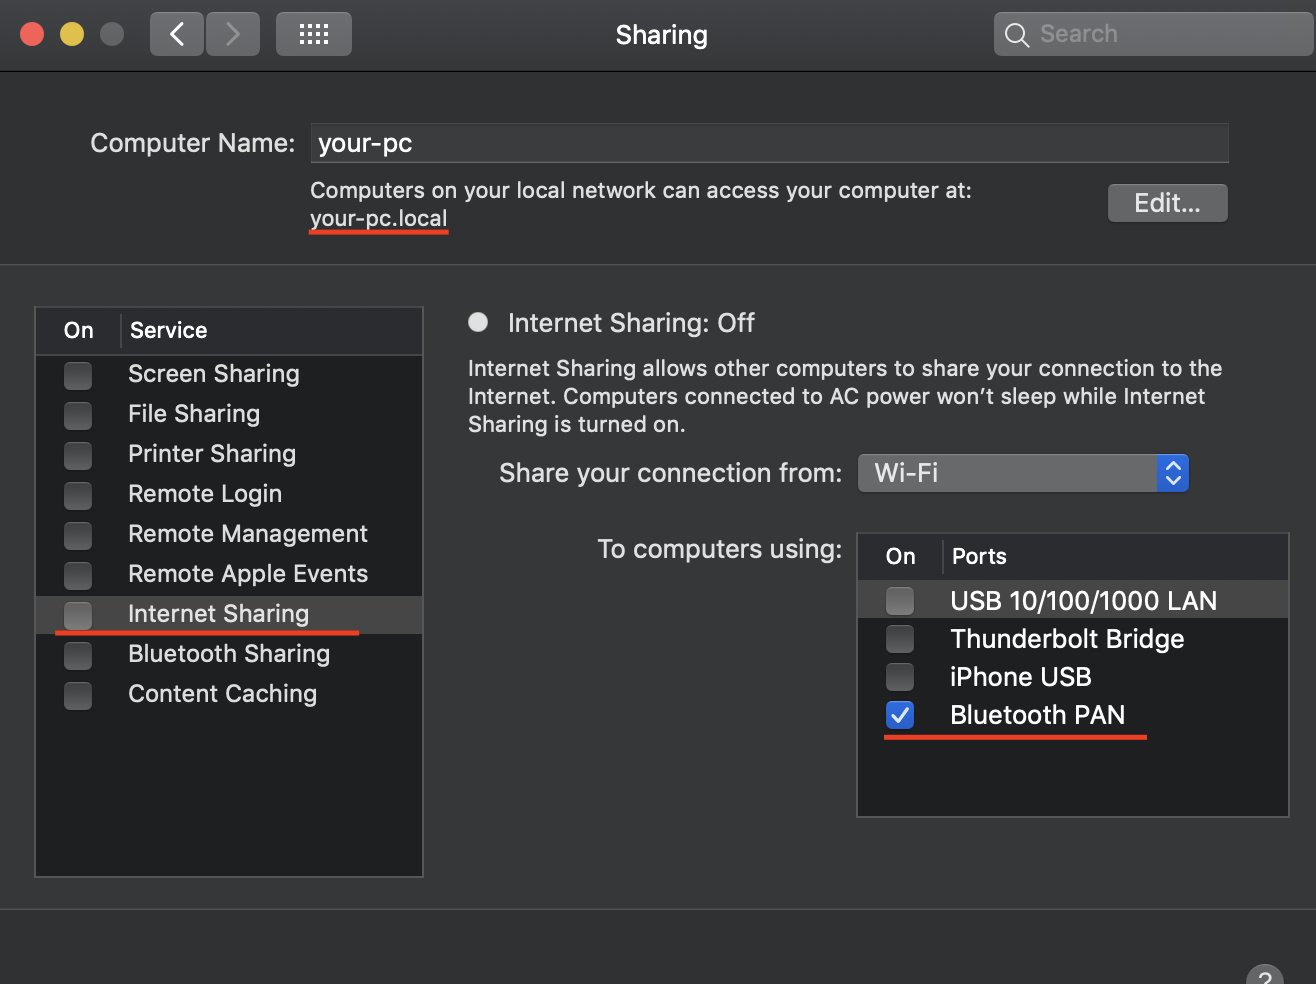The height and width of the screenshot is (984, 1316).
Task: Go back with the left arrow button
Action: (x=177, y=35)
